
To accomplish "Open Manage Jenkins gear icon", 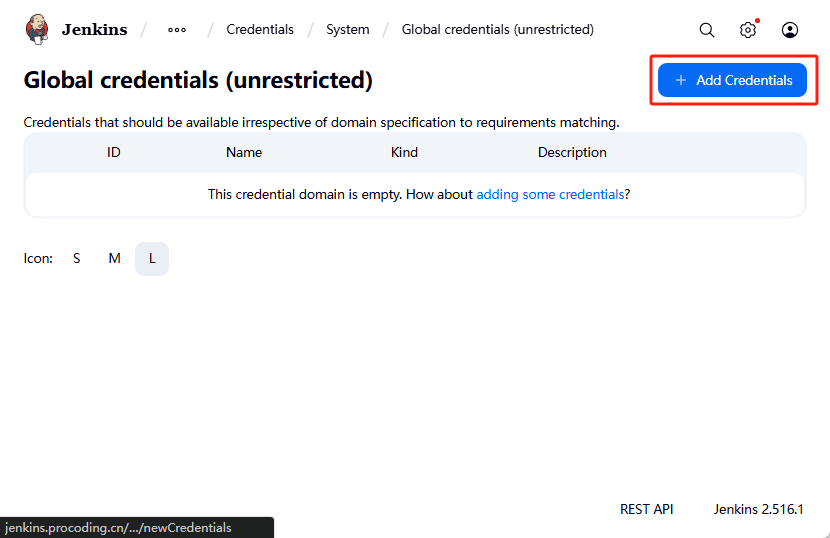I will coord(748,30).
